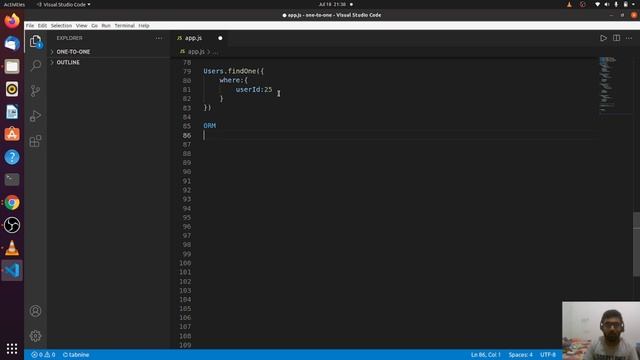This screenshot has height=360, width=640.
Task: Open Help from the dock
Action: [x=12, y=157]
